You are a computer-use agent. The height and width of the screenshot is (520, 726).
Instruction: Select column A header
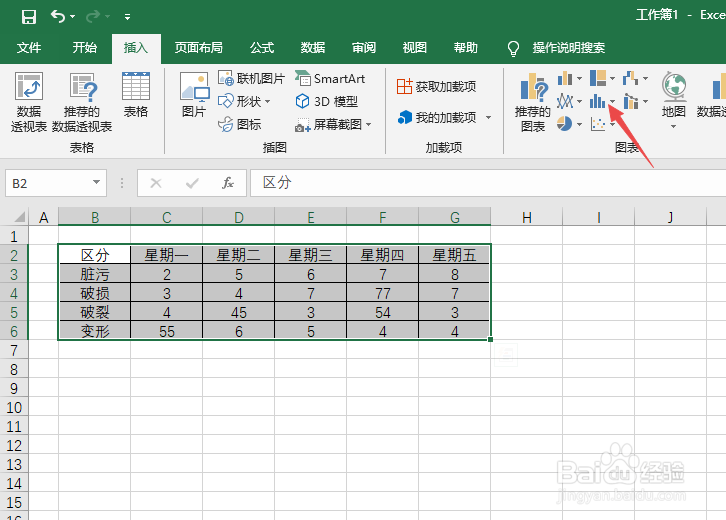tap(44, 217)
